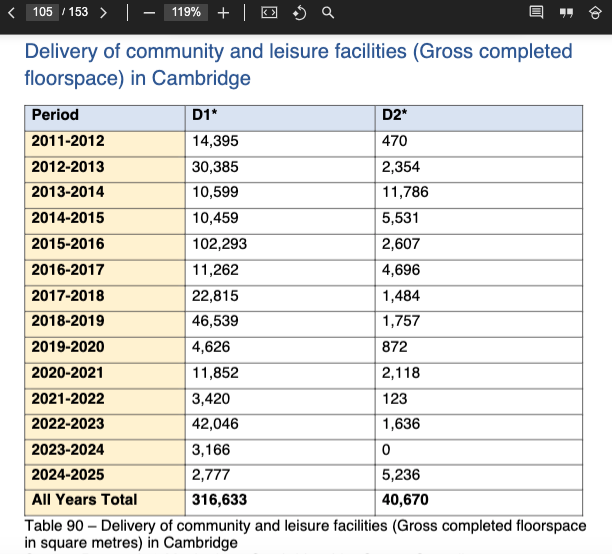612x554 pixels.
Task: Open the search magnifier tool
Action: coord(328,13)
